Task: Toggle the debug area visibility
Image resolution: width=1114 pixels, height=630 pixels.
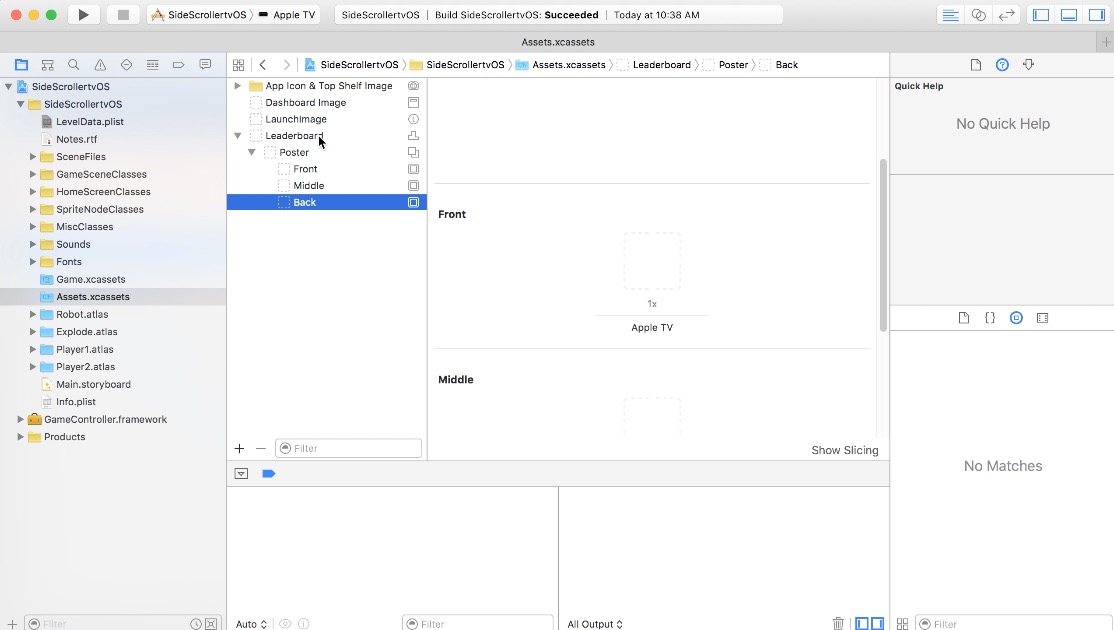Action: [1069, 14]
